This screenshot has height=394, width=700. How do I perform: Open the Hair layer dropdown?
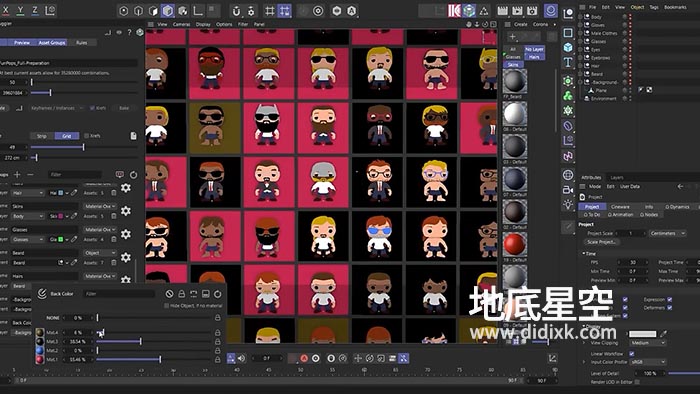point(28,193)
